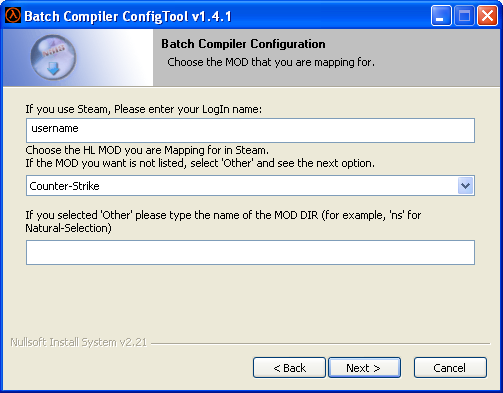This screenshot has height=393, width=503.
Task: Click the 'If you use Steam' label
Action: 144,109
